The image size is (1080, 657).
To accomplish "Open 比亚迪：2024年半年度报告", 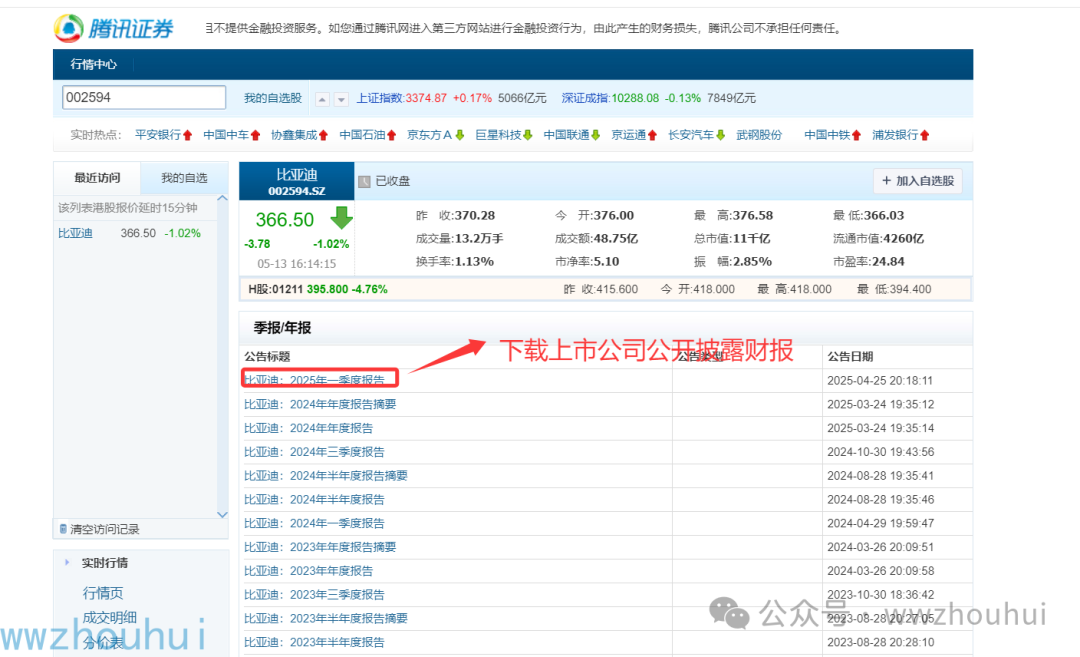I will pos(314,499).
